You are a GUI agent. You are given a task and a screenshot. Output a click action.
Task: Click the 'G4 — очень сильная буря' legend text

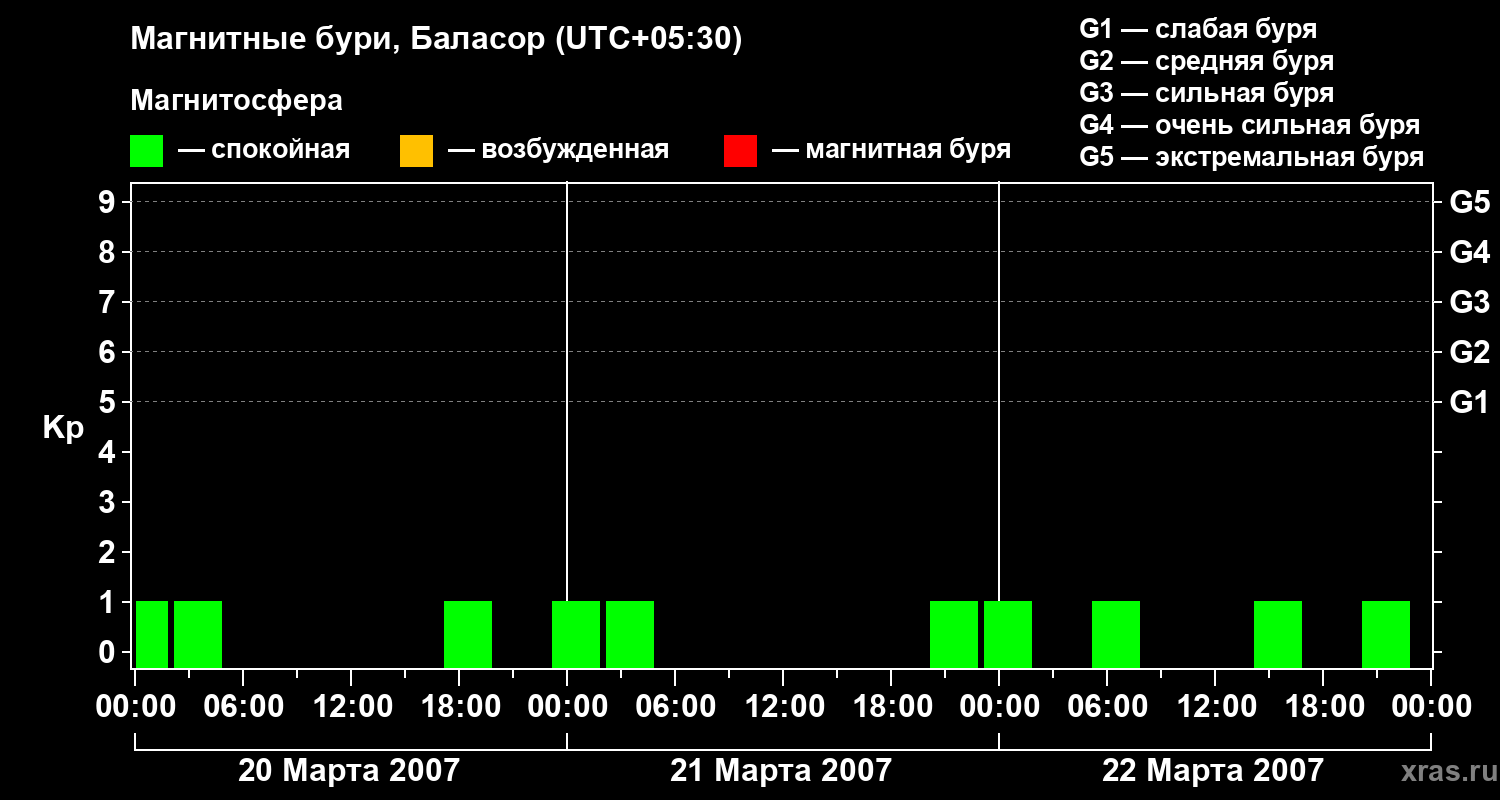click(1250, 125)
